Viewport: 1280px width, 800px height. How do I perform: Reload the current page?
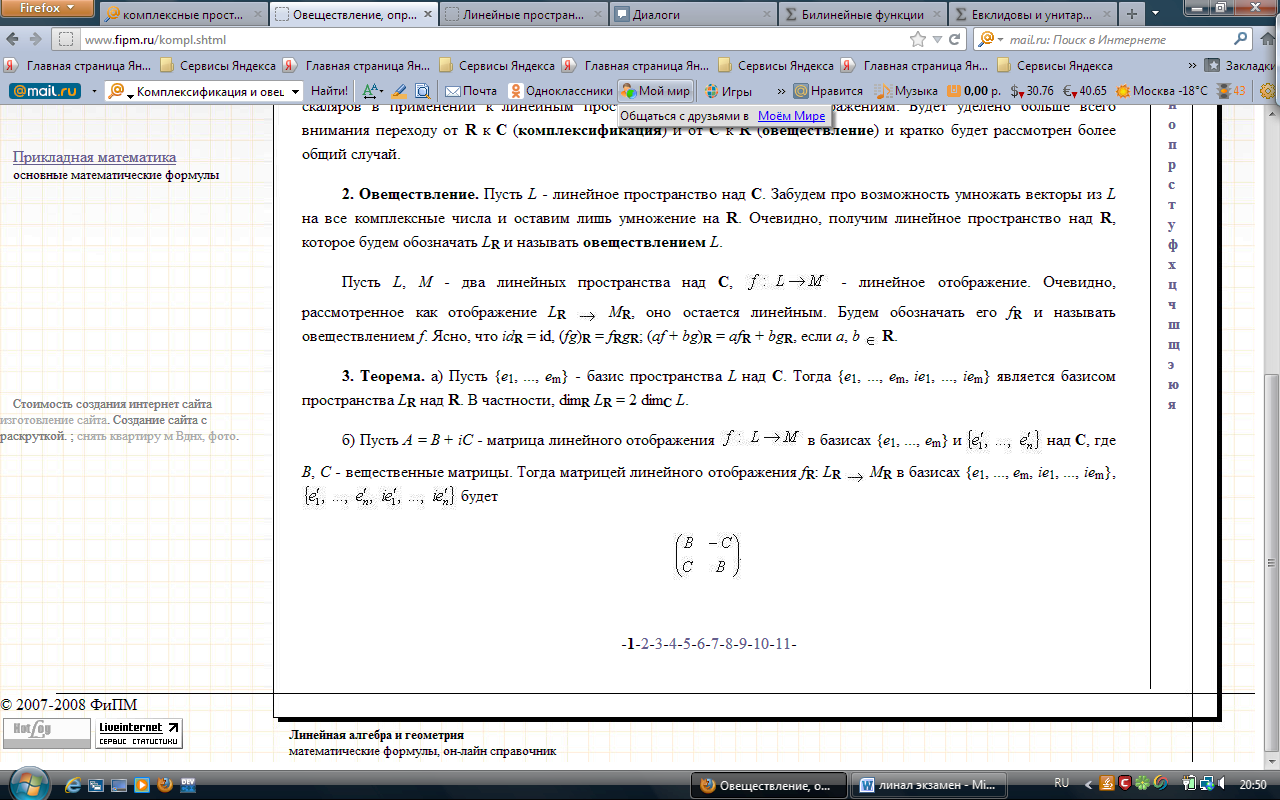click(x=954, y=40)
